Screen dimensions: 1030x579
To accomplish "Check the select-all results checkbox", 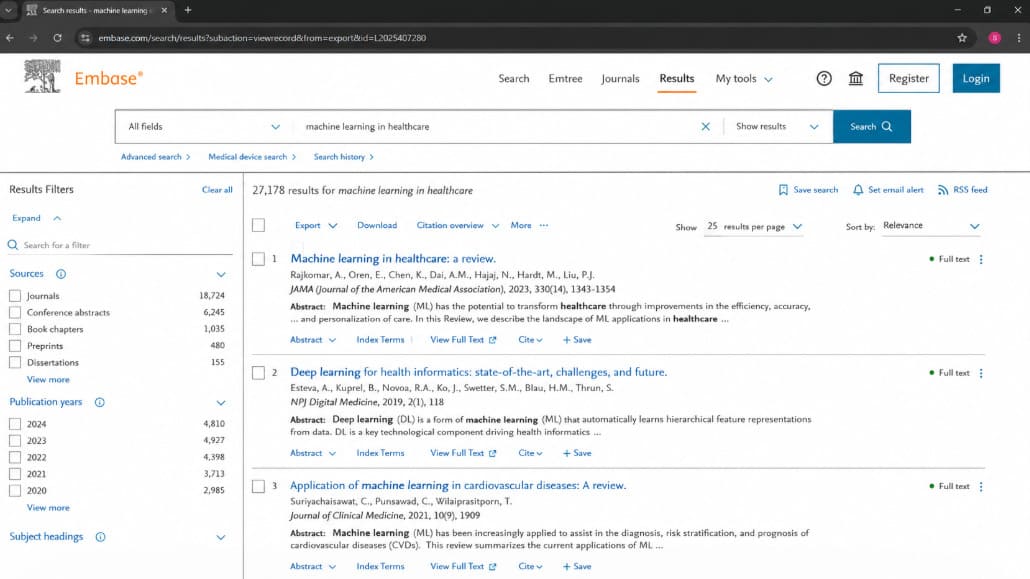I will click(258, 225).
